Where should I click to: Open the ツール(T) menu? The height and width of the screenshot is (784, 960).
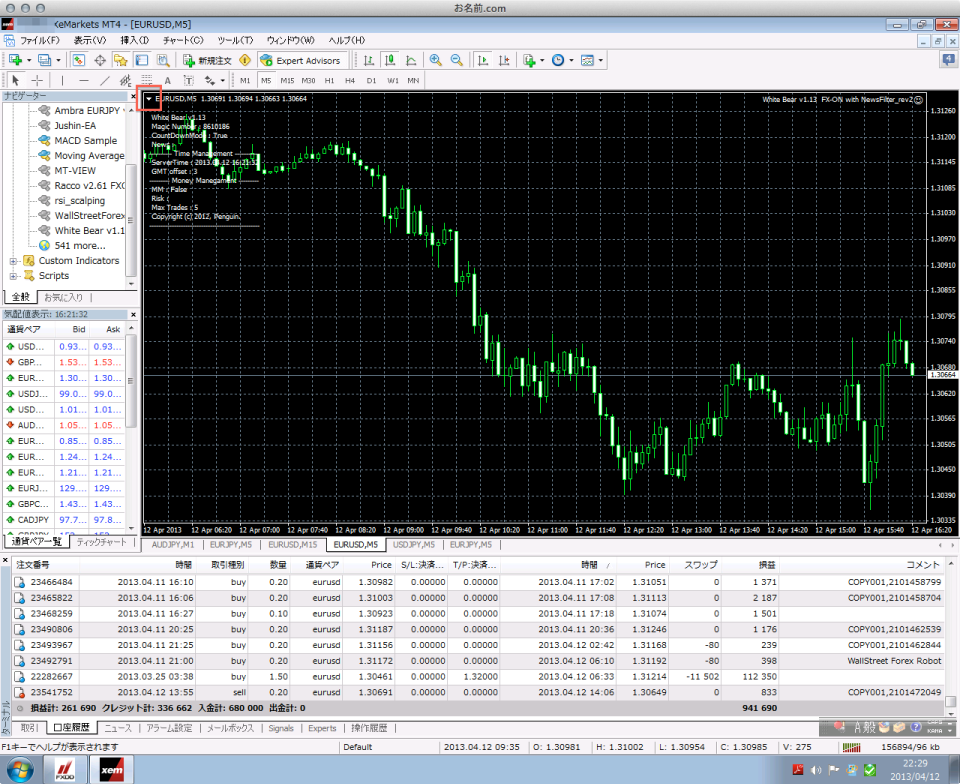(x=235, y=40)
